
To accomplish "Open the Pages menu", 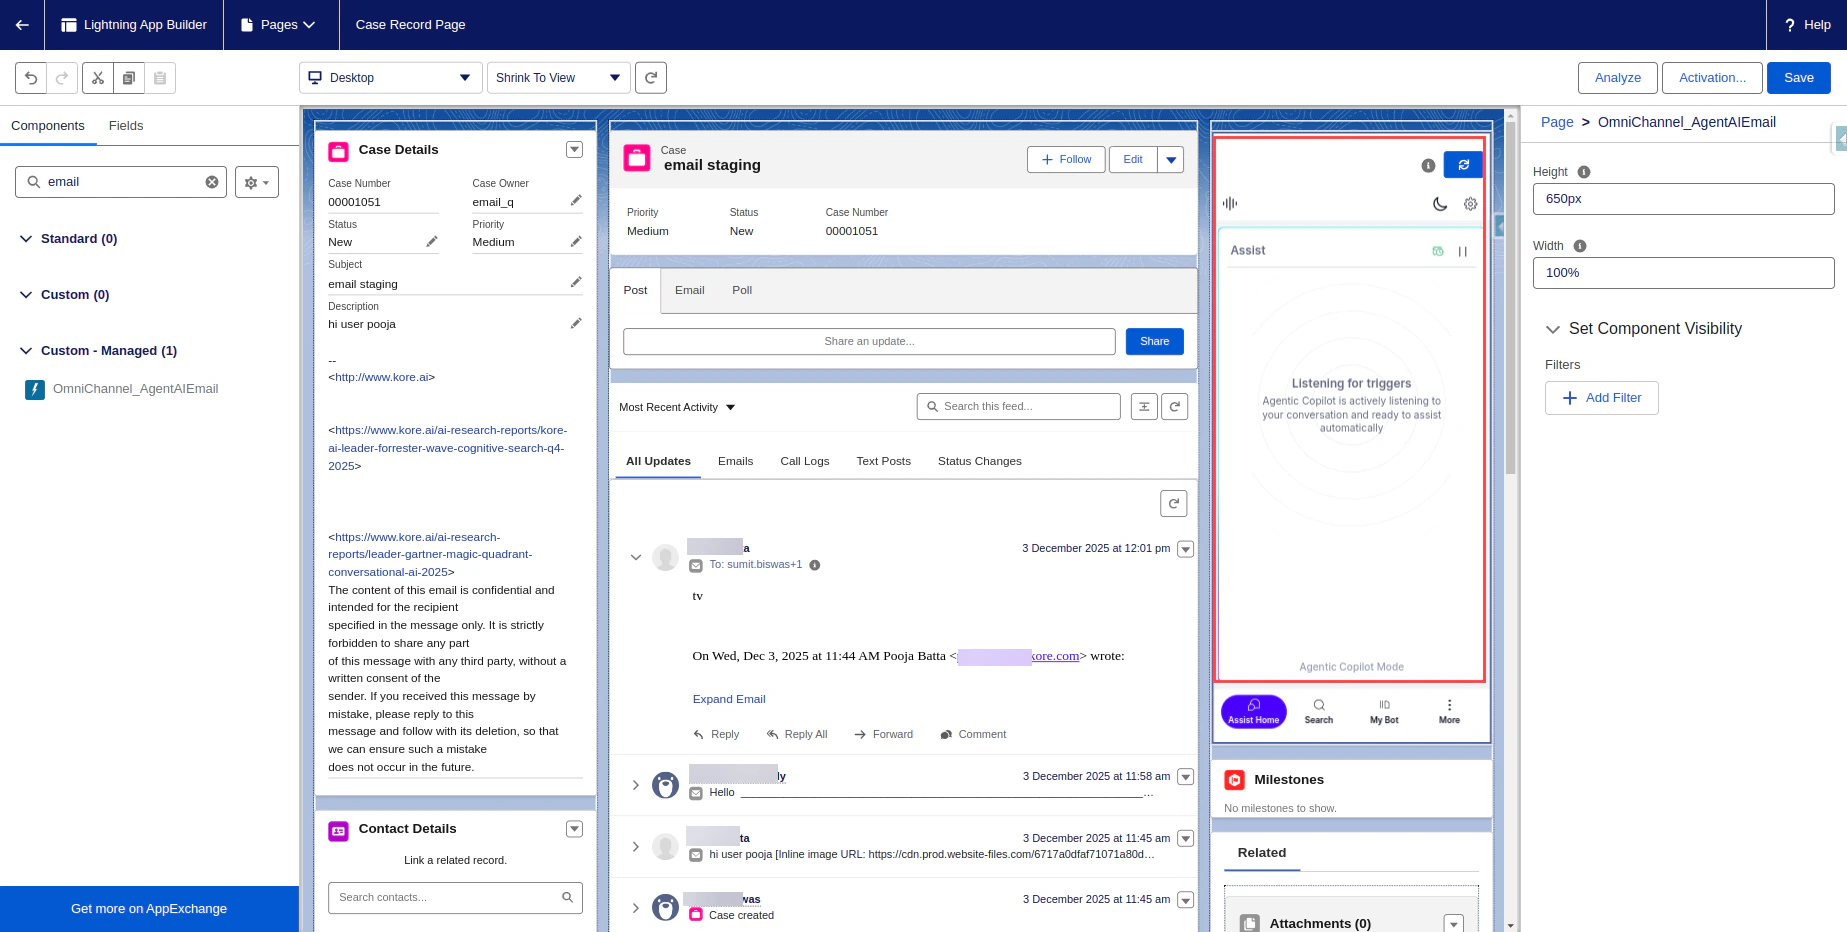I will click(x=278, y=25).
